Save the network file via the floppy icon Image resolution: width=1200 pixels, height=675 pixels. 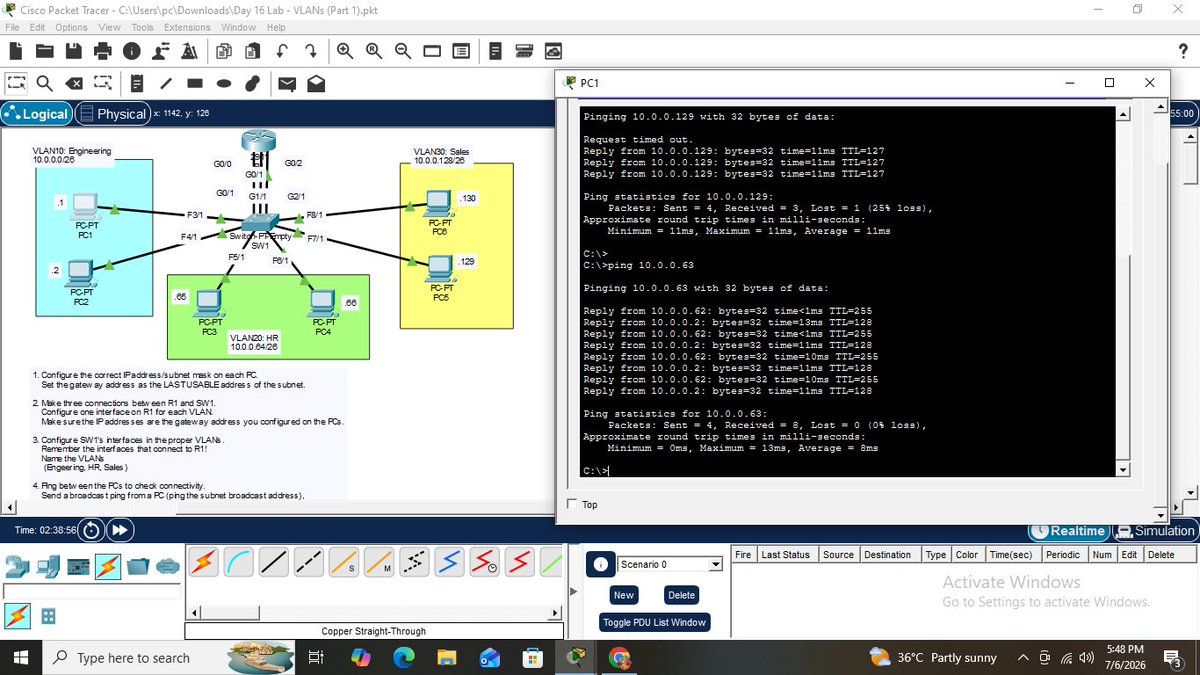click(x=74, y=50)
